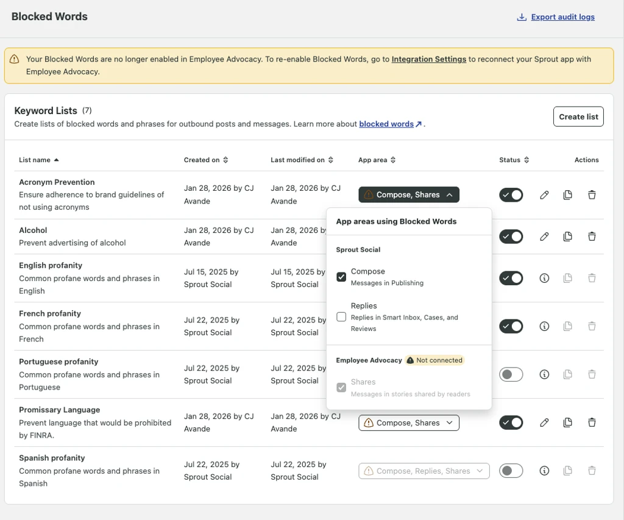Image resolution: width=624 pixels, height=520 pixels.
Task: Click the Sprout Social section label in popup
Action: (x=358, y=250)
